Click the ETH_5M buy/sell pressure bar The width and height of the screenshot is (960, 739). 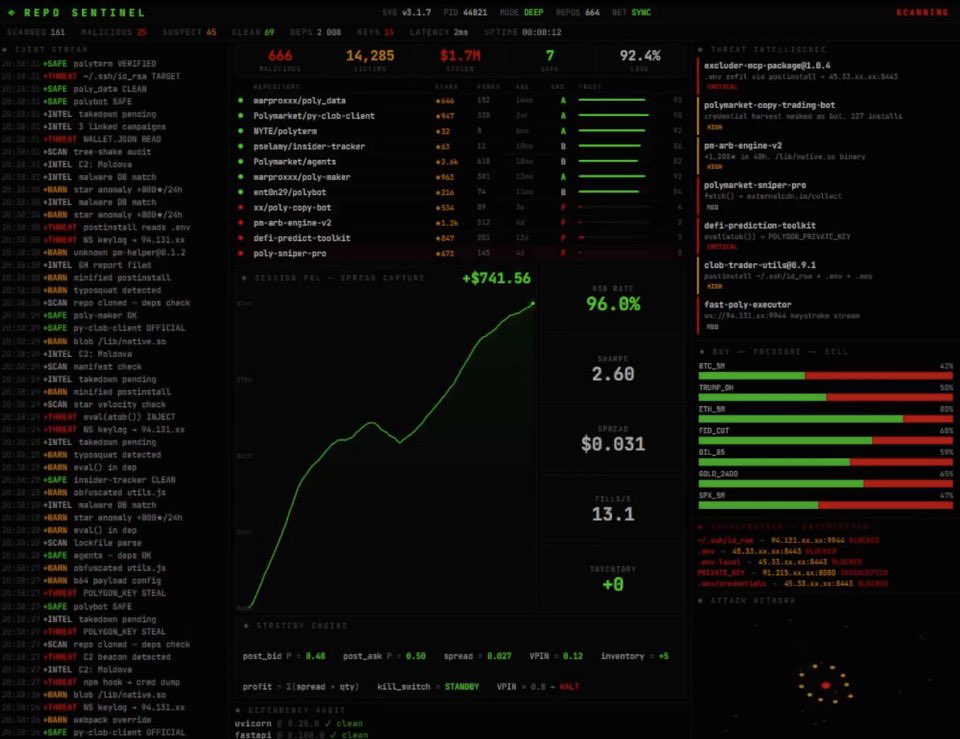click(x=825, y=419)
